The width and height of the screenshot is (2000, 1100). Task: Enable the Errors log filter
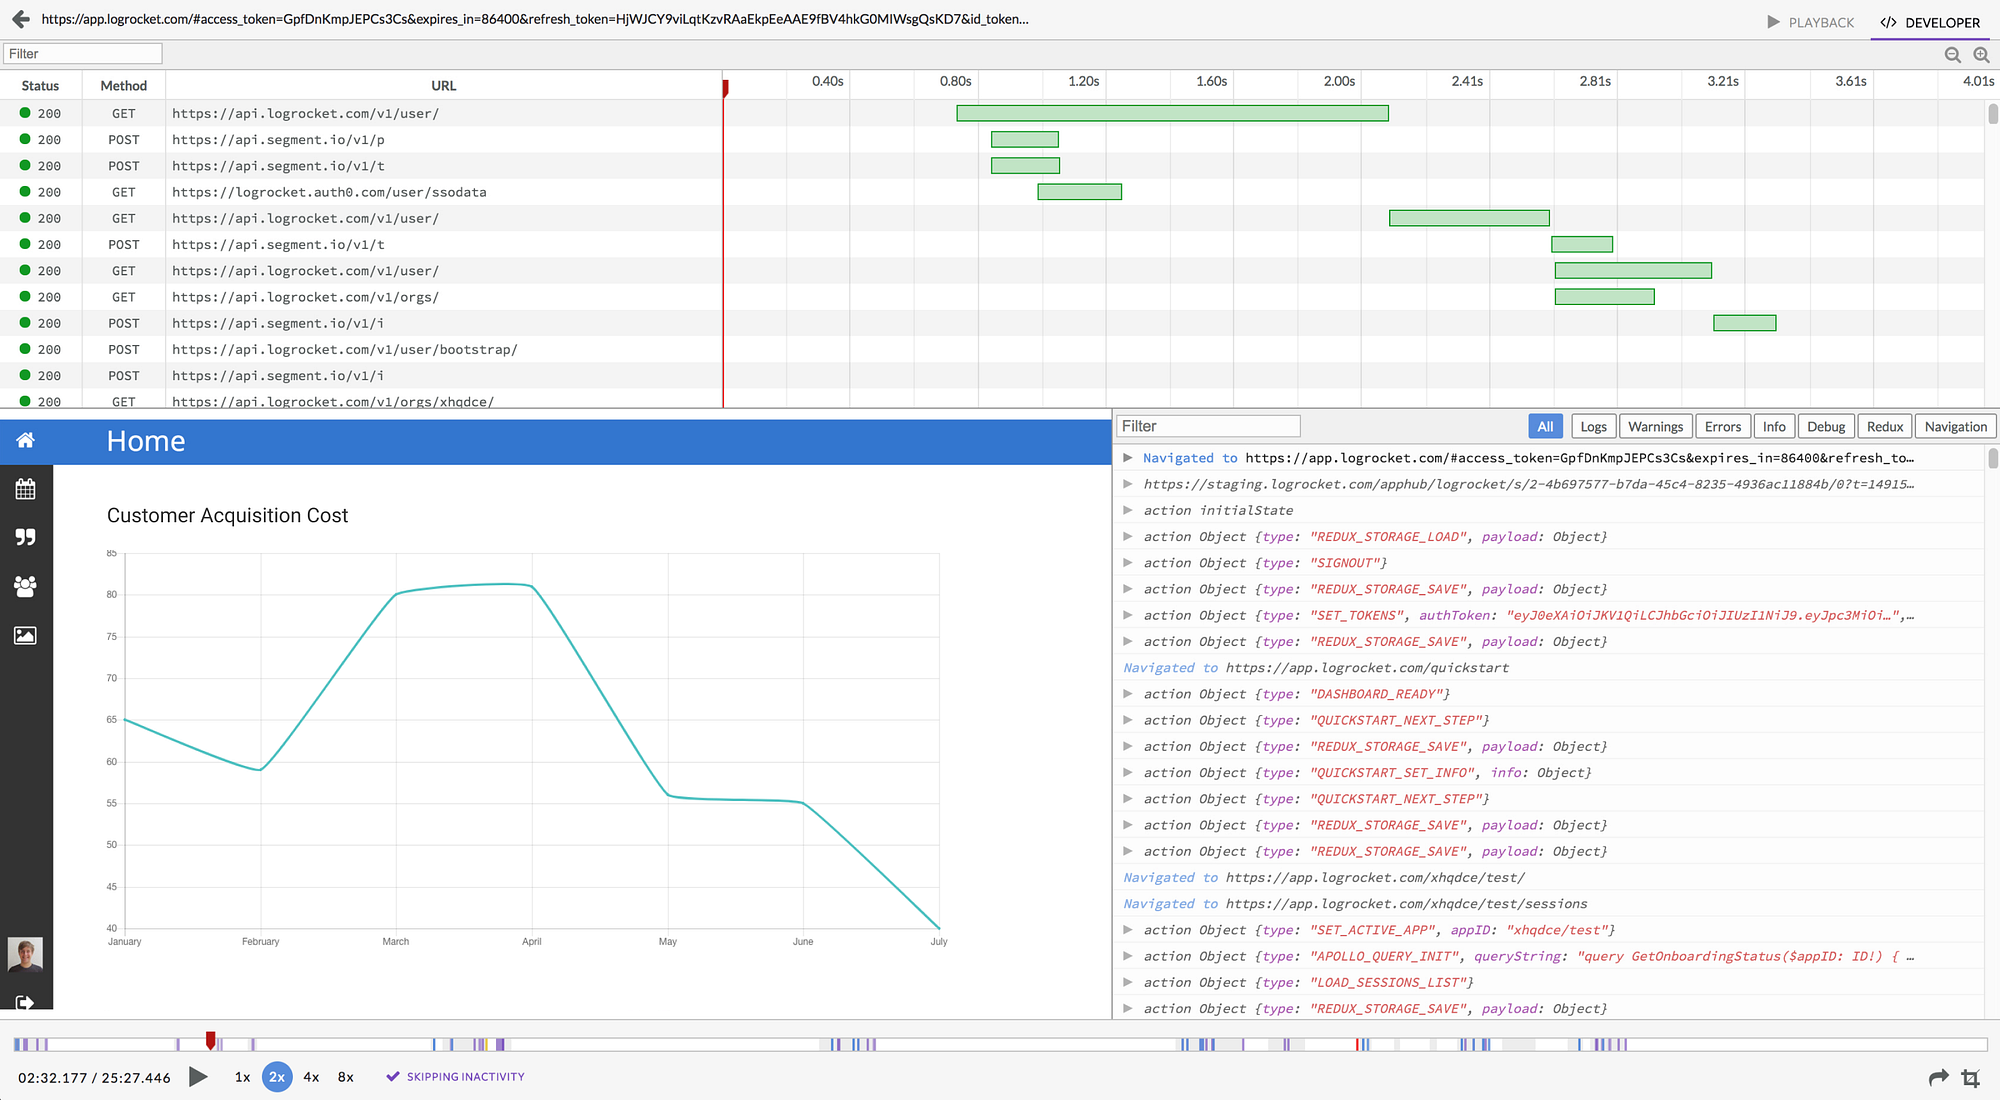pyautogui.click(x=1722, y=427)
